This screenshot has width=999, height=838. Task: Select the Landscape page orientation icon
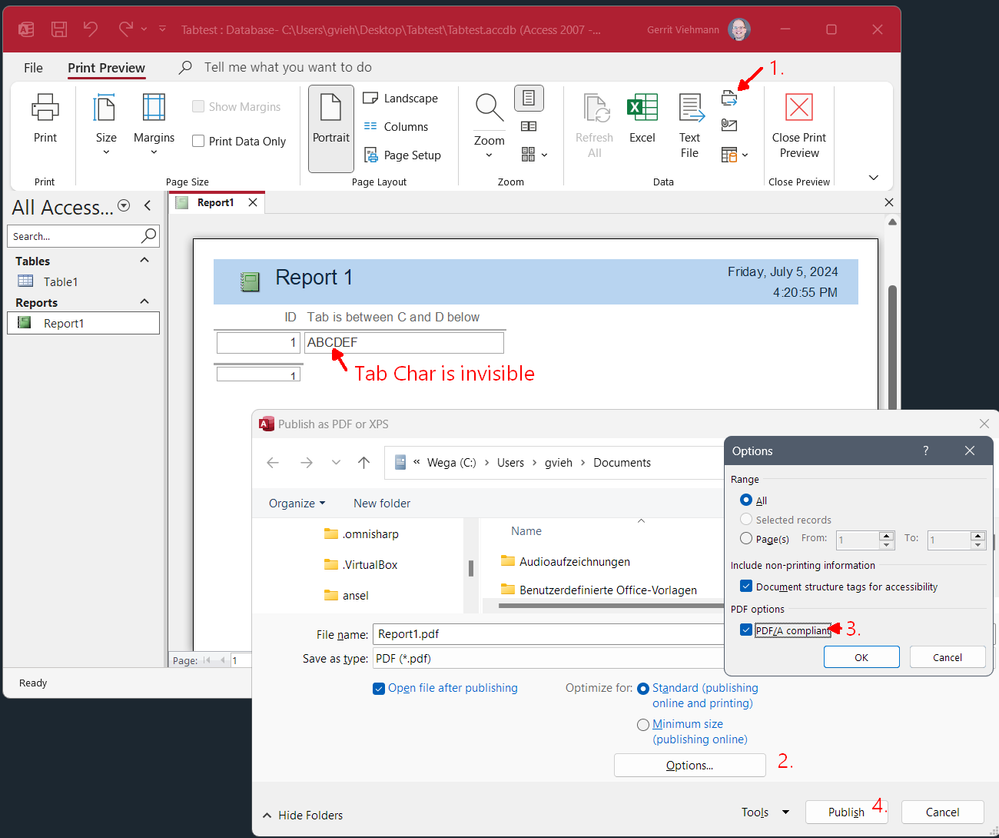[371, 98]
